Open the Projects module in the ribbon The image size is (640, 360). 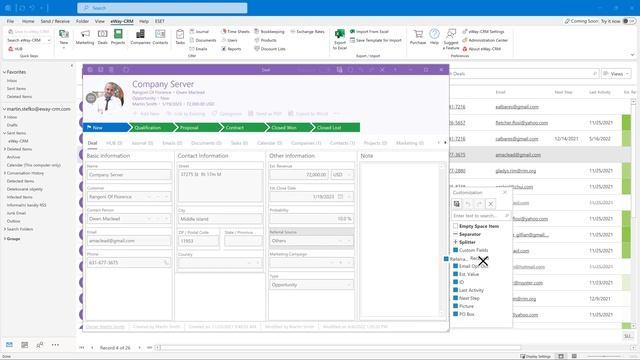tap(118, 37)
